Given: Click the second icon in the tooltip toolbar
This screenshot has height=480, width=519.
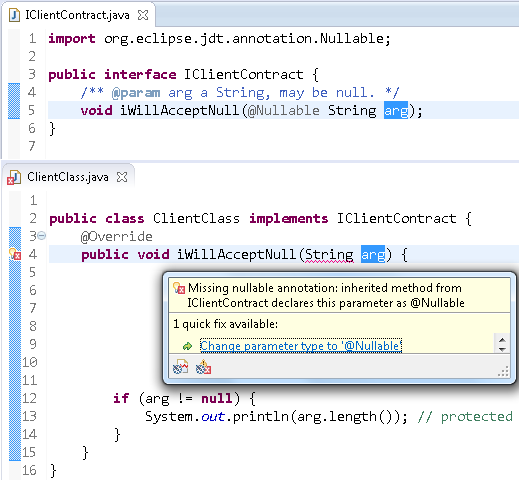Looking at the screenshot, I should (x=203, y=367).
